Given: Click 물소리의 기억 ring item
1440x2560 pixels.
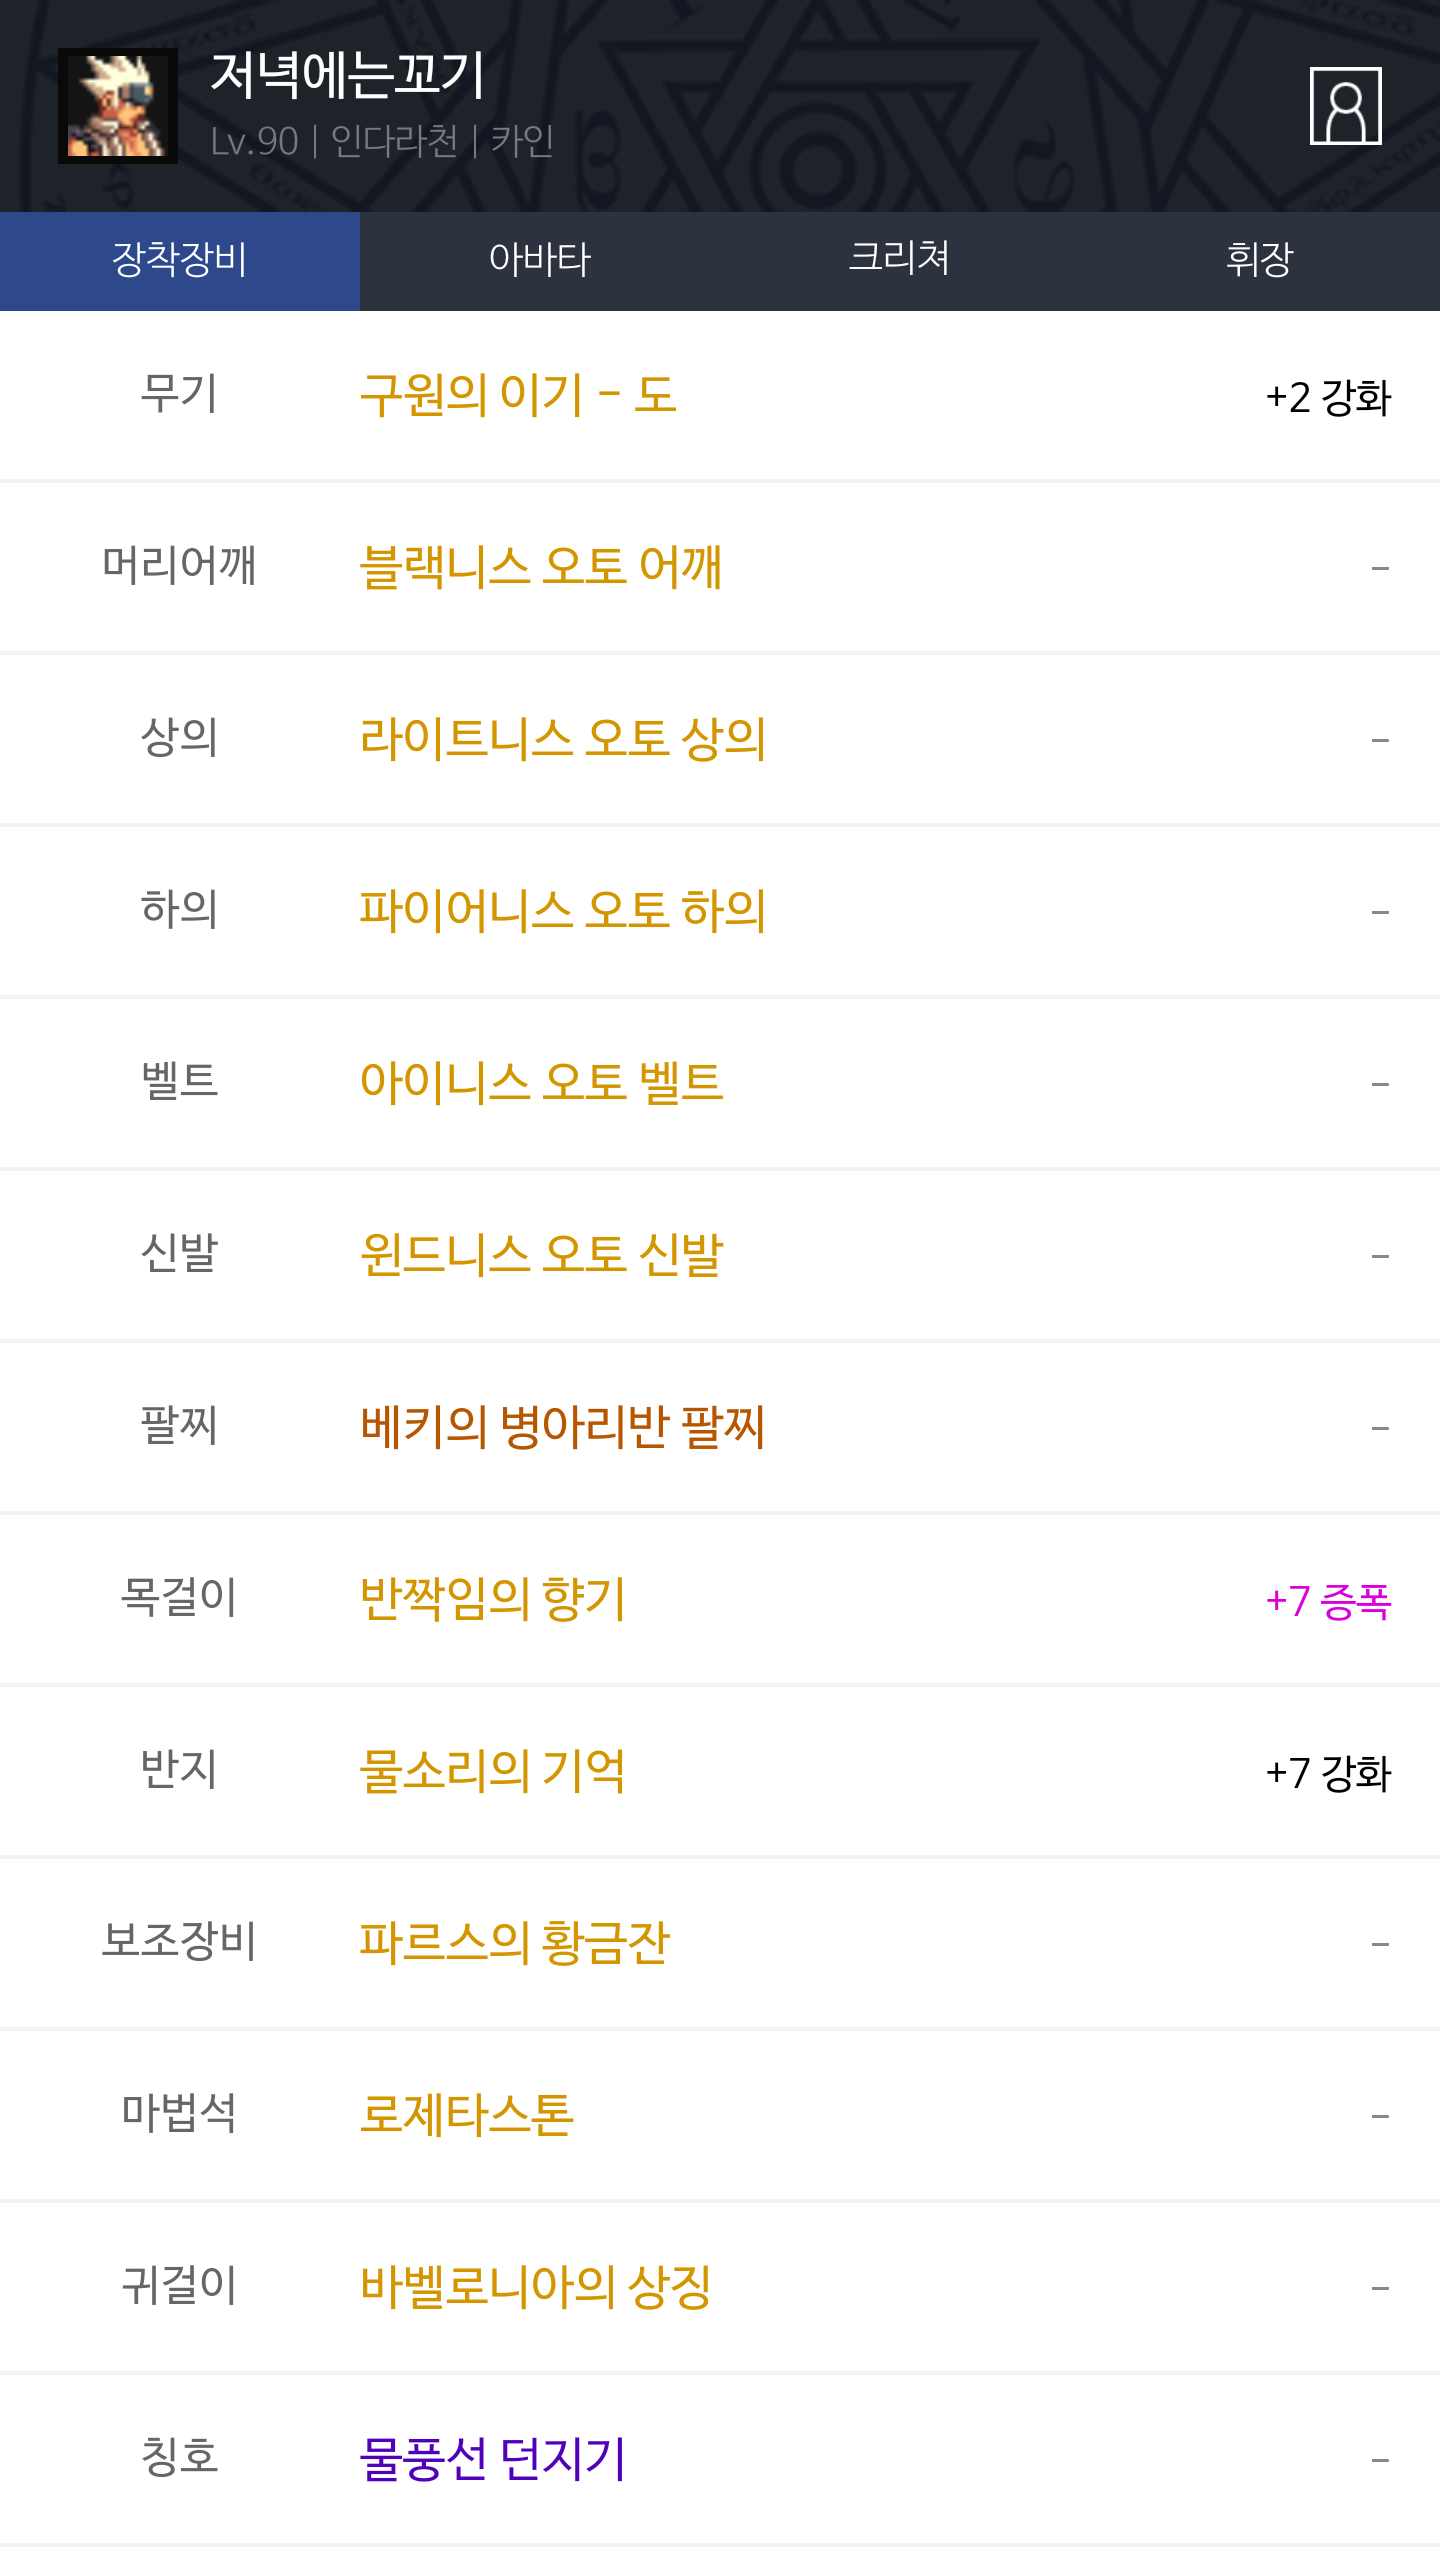Looking at the screenshot, I should click(x=492, y=1771).
